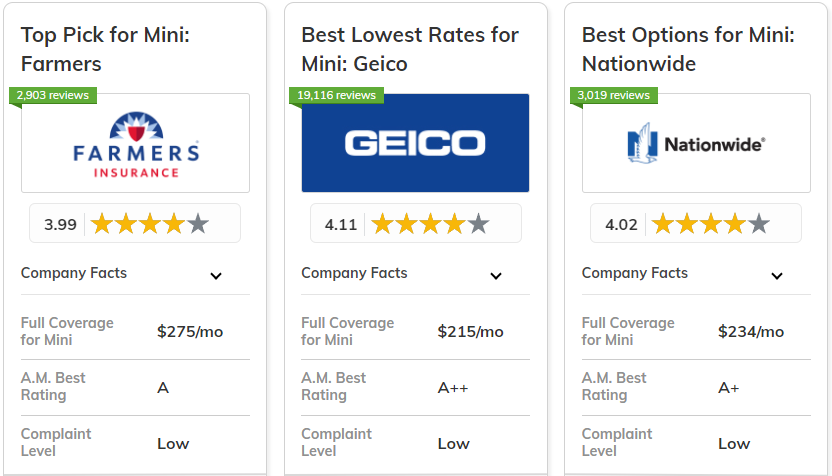Select the Best Lowest Rates: Geico heading

click(x=410, y=49)
